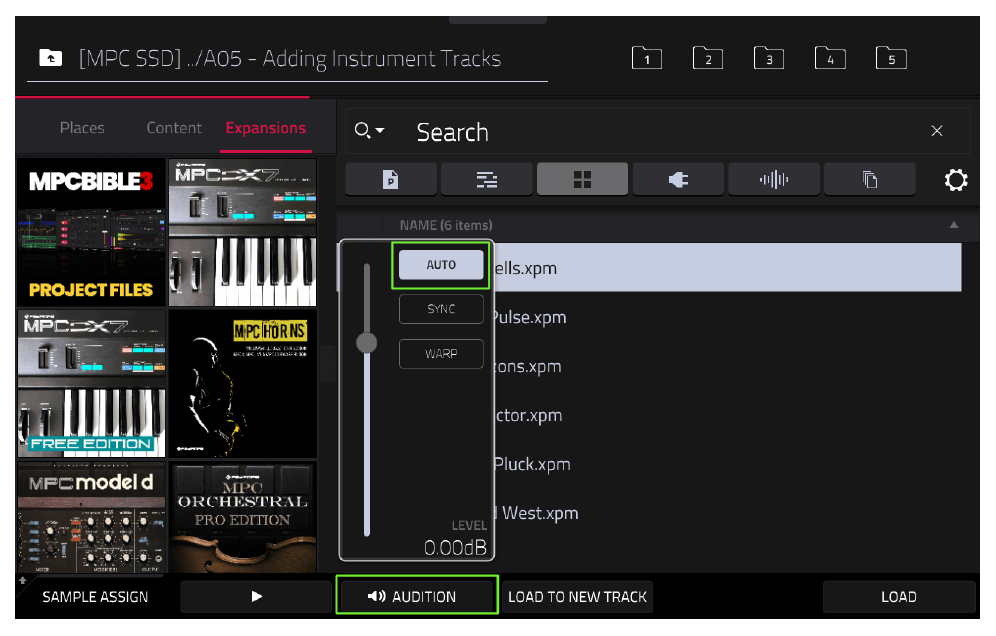
Task: Open folder shortcut 5
Action: 891,58
